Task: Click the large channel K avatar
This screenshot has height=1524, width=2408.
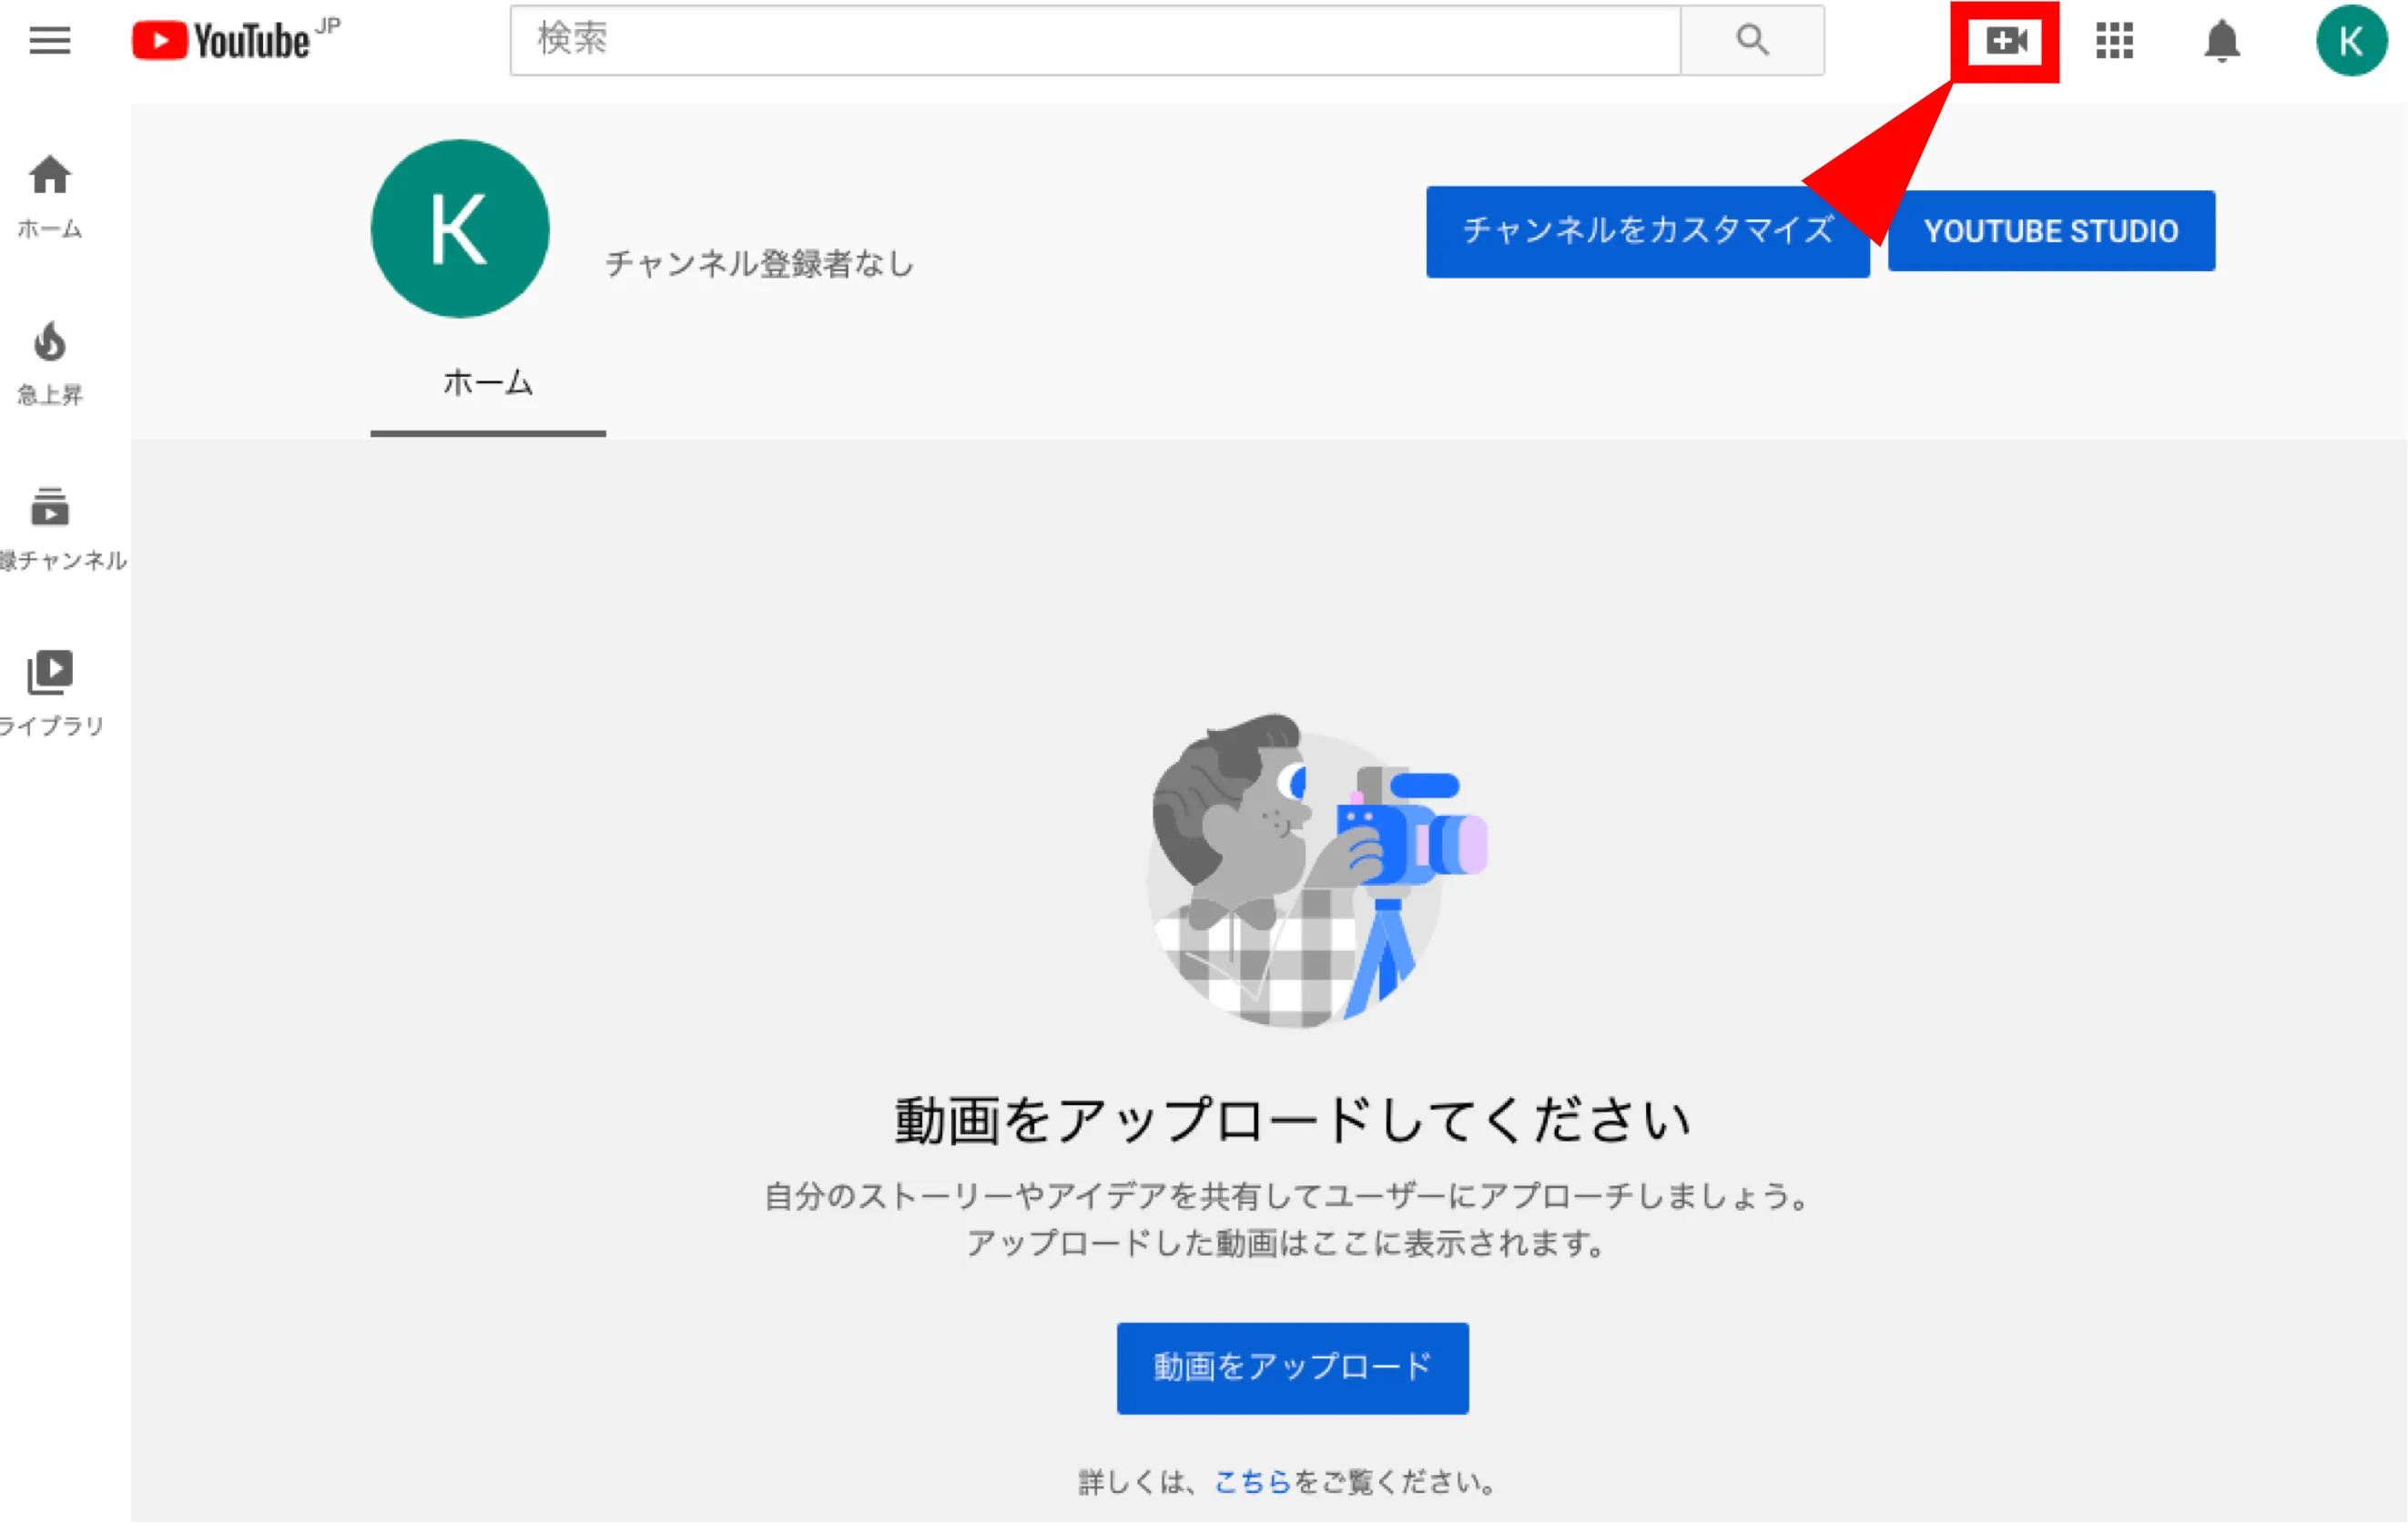Action: click(460, 229)
